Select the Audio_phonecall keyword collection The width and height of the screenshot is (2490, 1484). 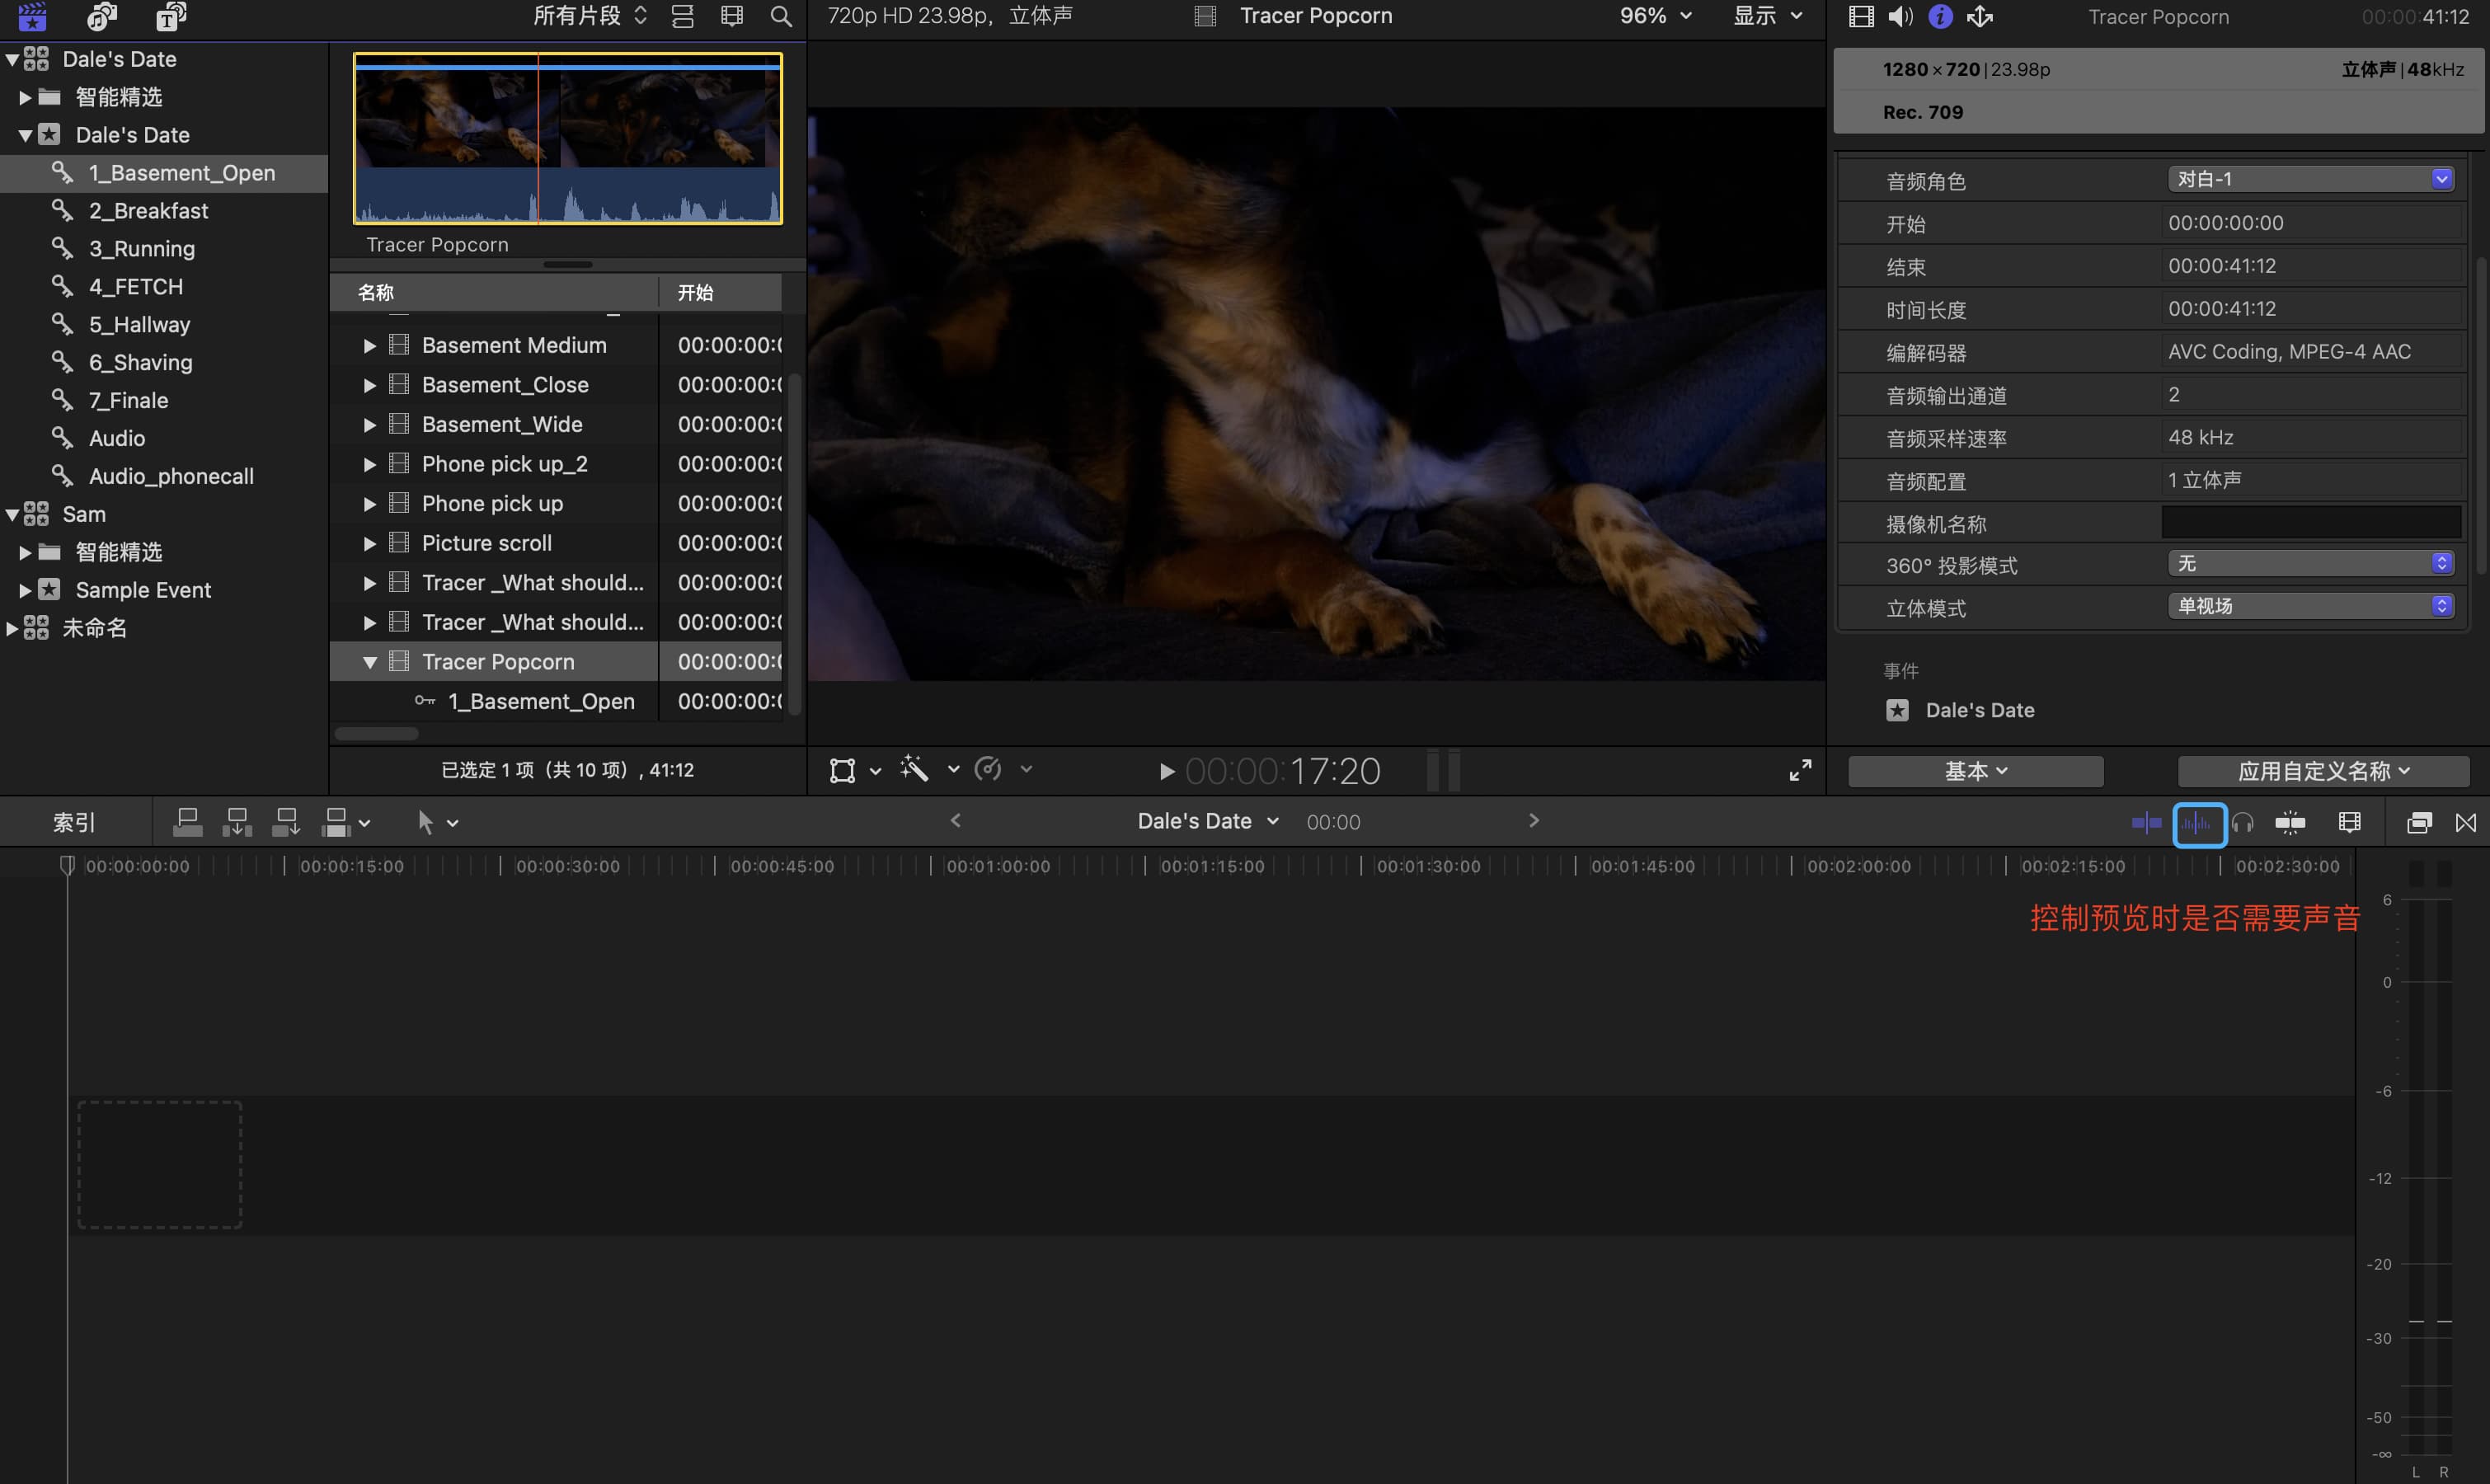tap(171, 476)
